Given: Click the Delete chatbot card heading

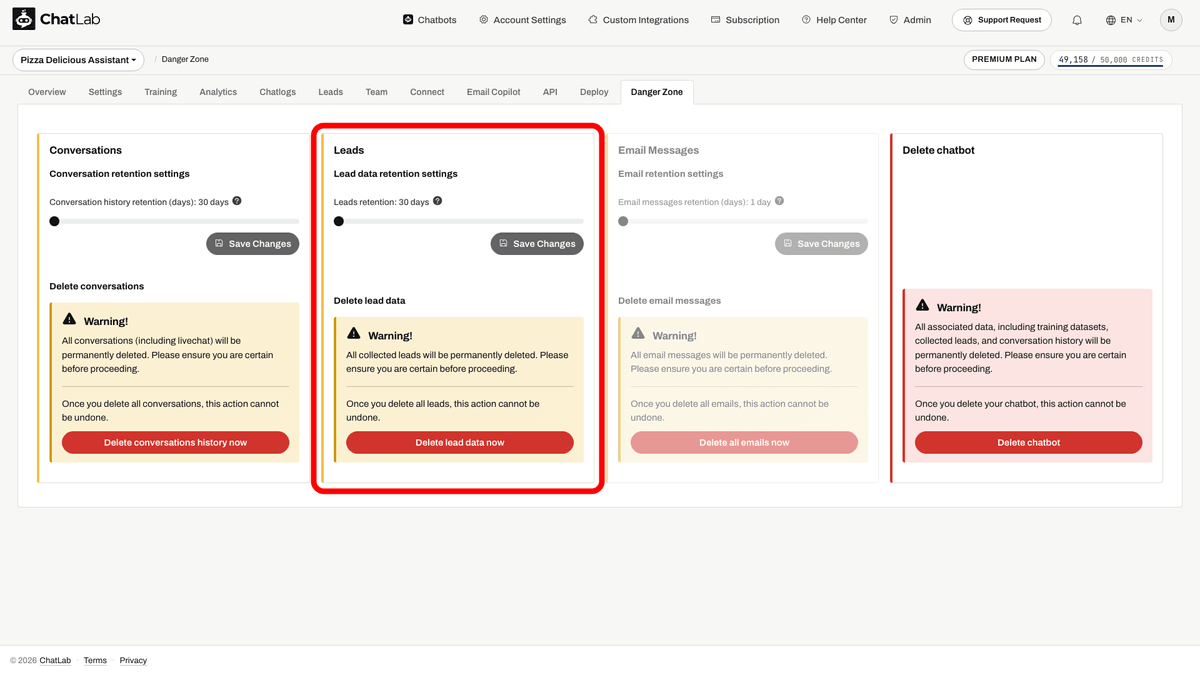Looking at the screenshot, I should 938,150.
